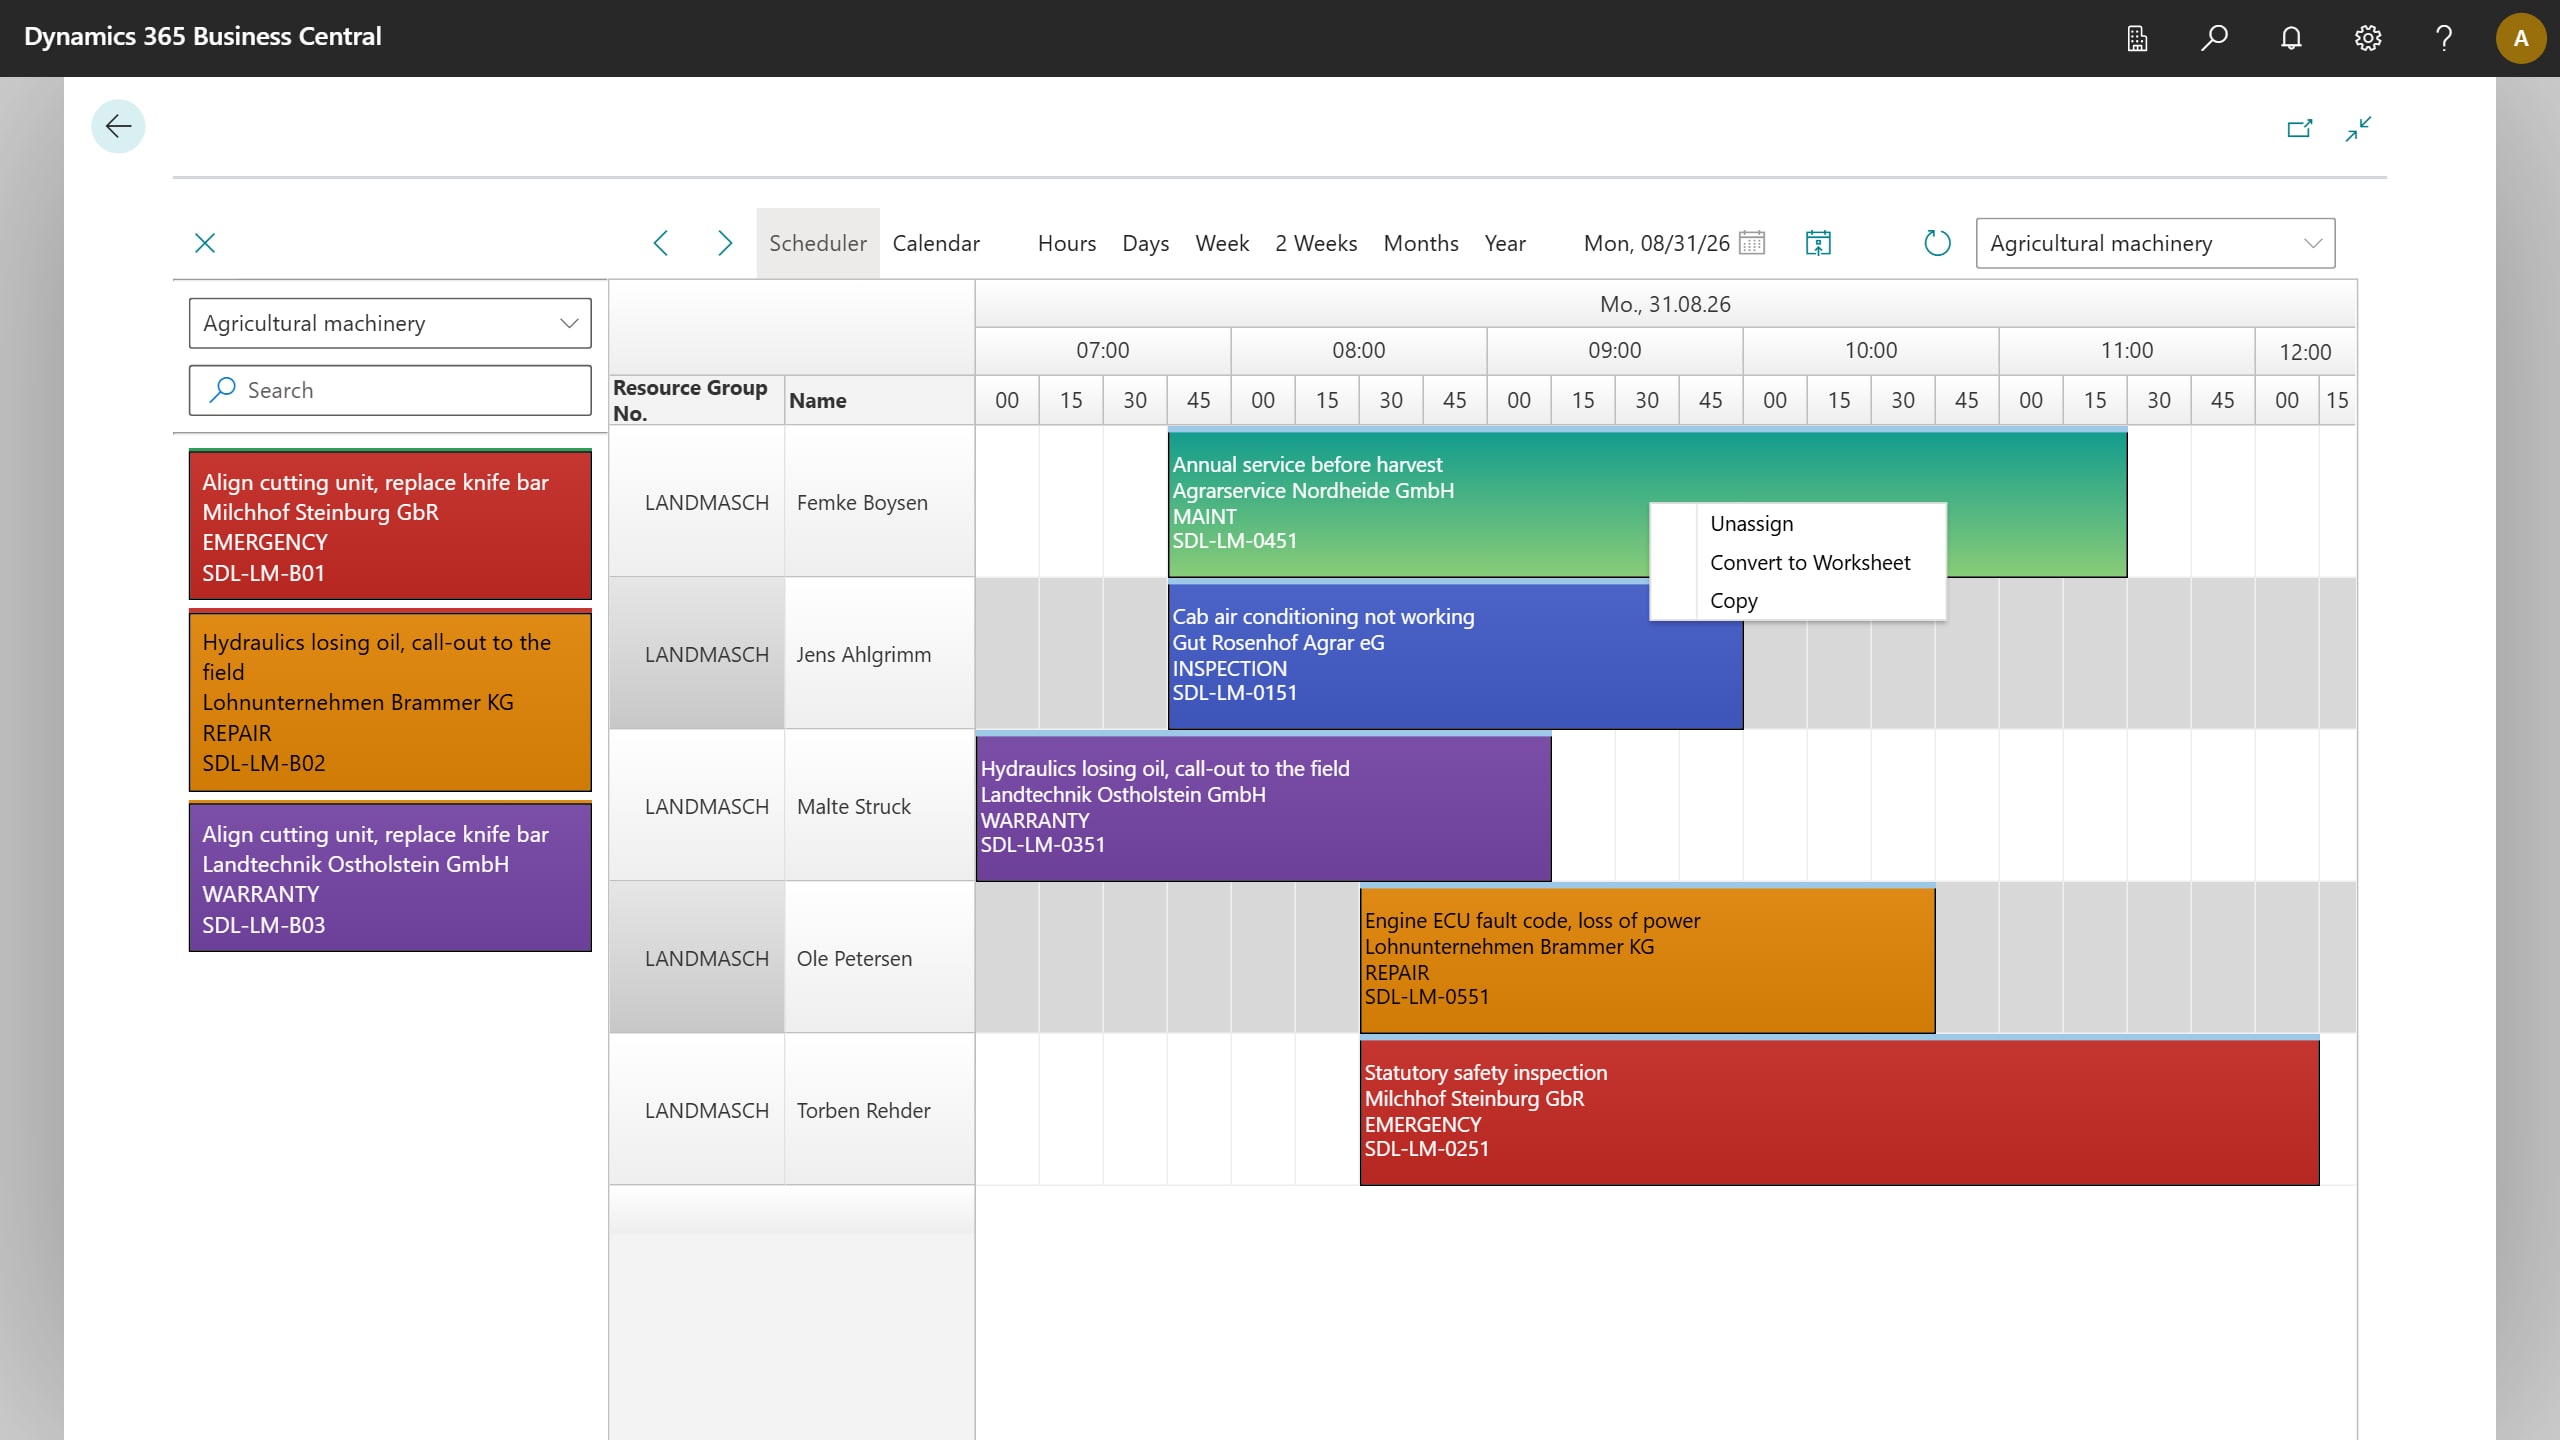Screen dimensions: 2560x1440
Task: Click resource name Femke Boysen
Action: point(862,503)
